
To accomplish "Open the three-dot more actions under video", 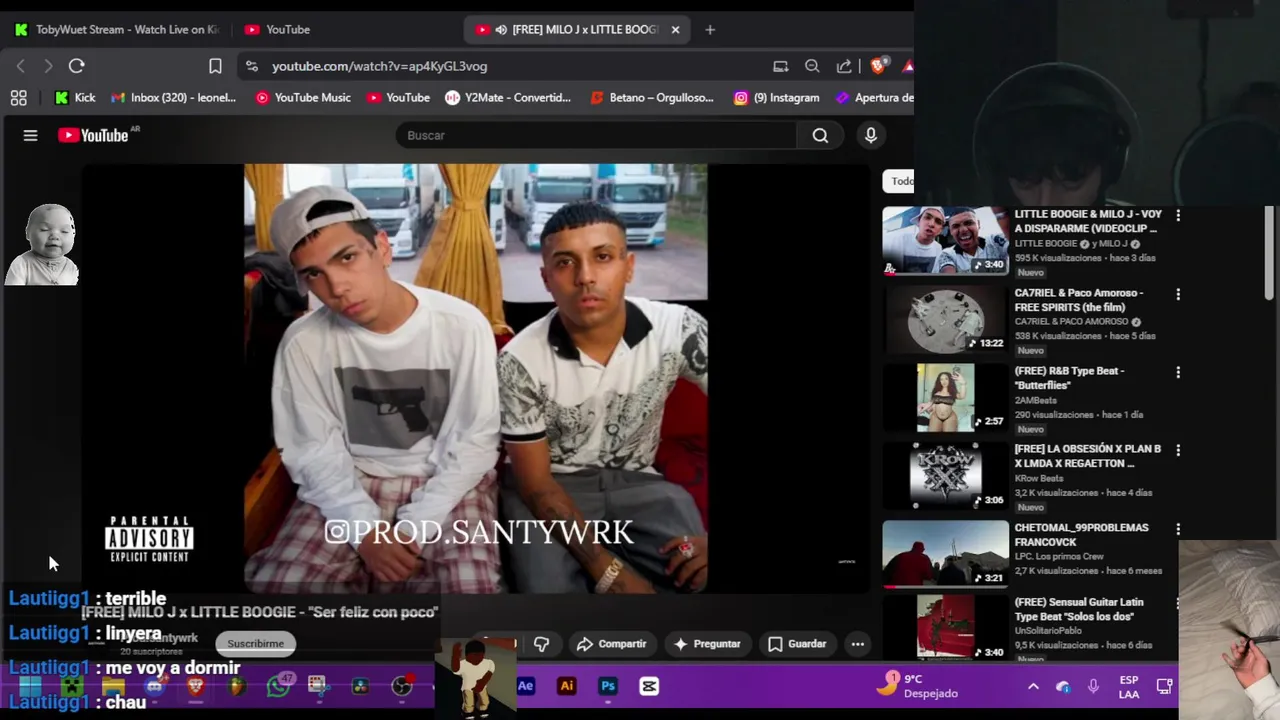I will coord(858,644).
